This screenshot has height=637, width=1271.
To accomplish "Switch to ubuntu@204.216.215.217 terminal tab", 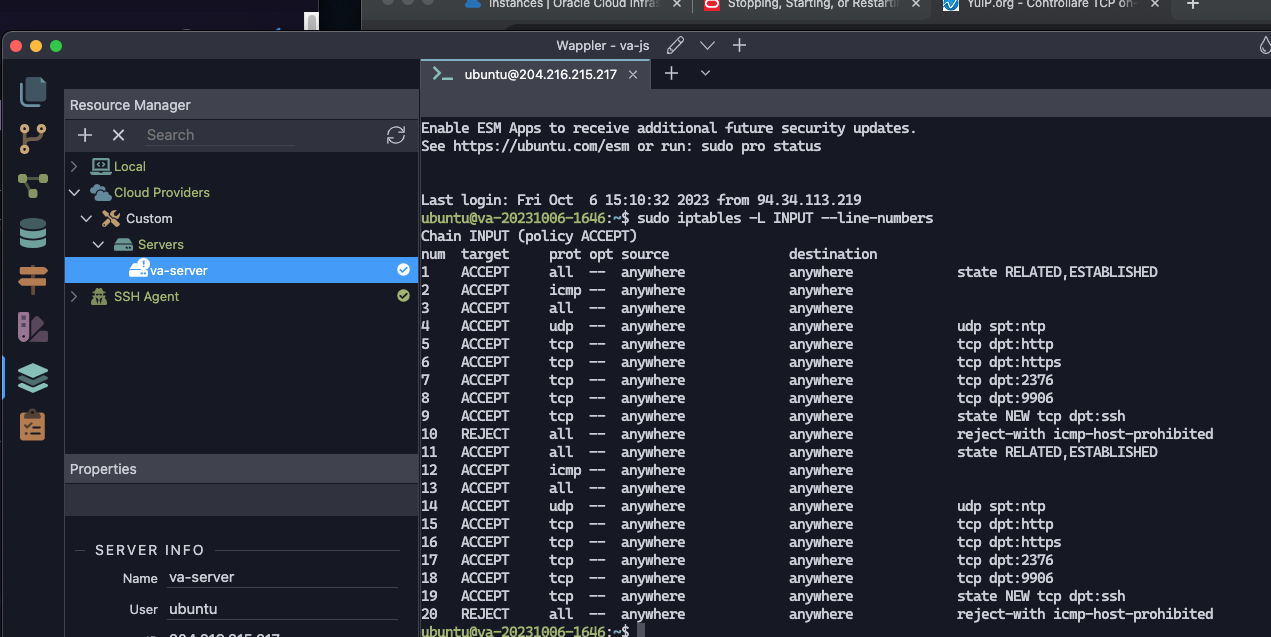I will [536, 74].
